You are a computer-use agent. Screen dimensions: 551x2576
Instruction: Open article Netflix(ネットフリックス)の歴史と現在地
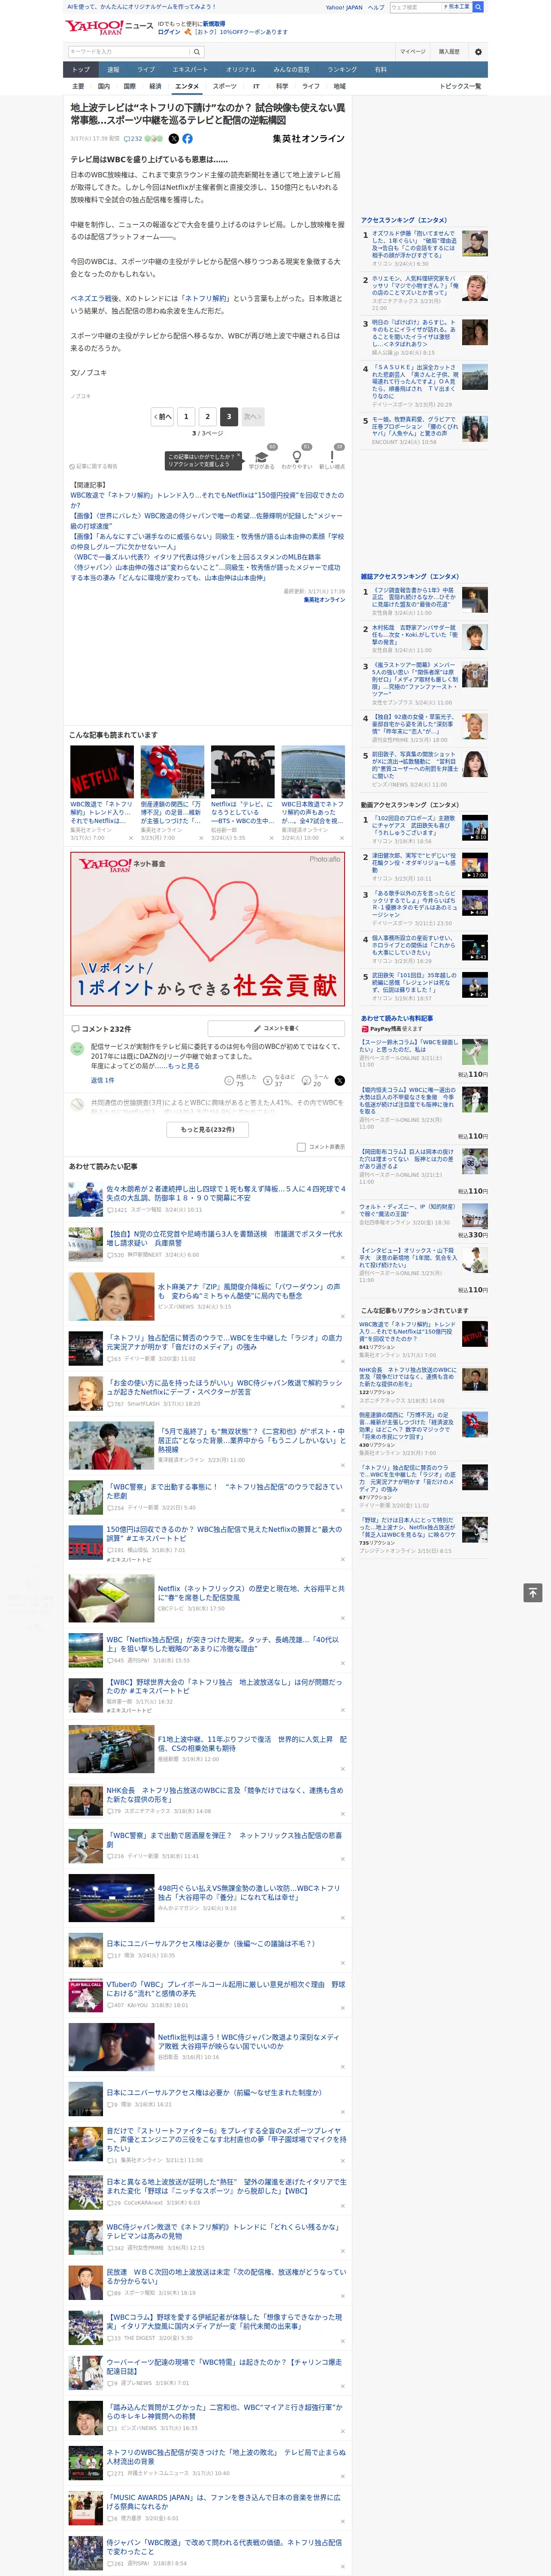tap(251, 1592)
